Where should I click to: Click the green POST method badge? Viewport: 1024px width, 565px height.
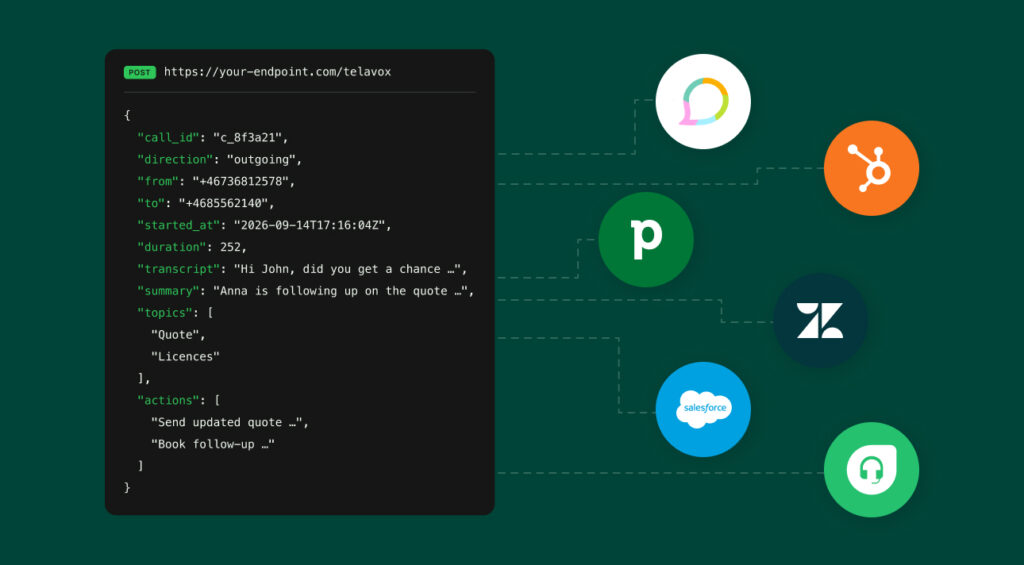pyautogui.click(x=140, y=73)
